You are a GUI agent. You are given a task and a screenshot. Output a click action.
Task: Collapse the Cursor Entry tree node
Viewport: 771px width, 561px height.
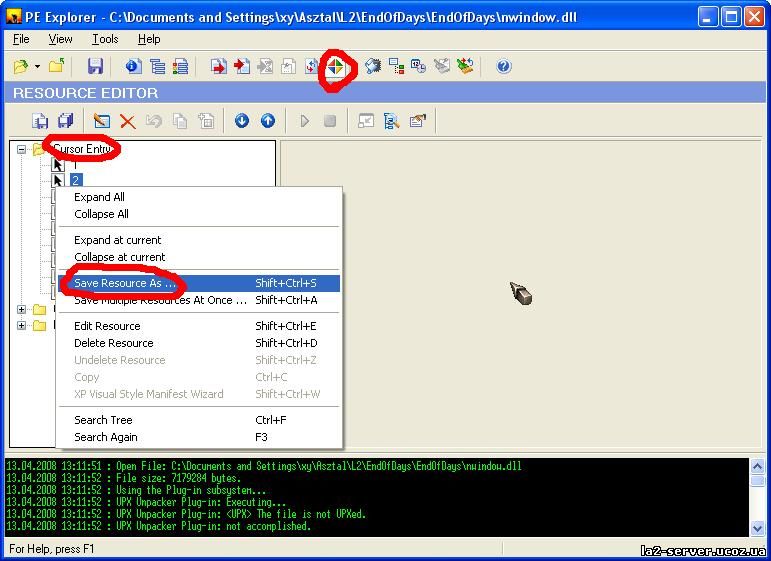point(21,149)
